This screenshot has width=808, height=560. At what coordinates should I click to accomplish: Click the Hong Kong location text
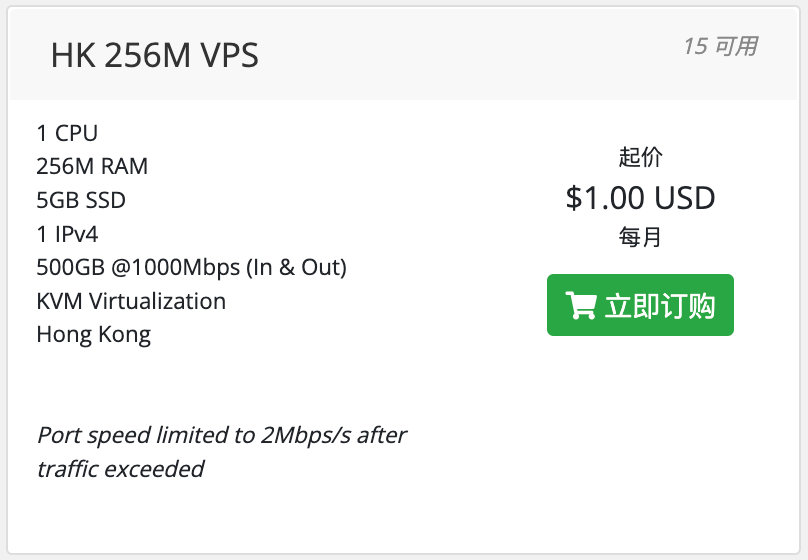pyautogui.click(x=93, y=335)
